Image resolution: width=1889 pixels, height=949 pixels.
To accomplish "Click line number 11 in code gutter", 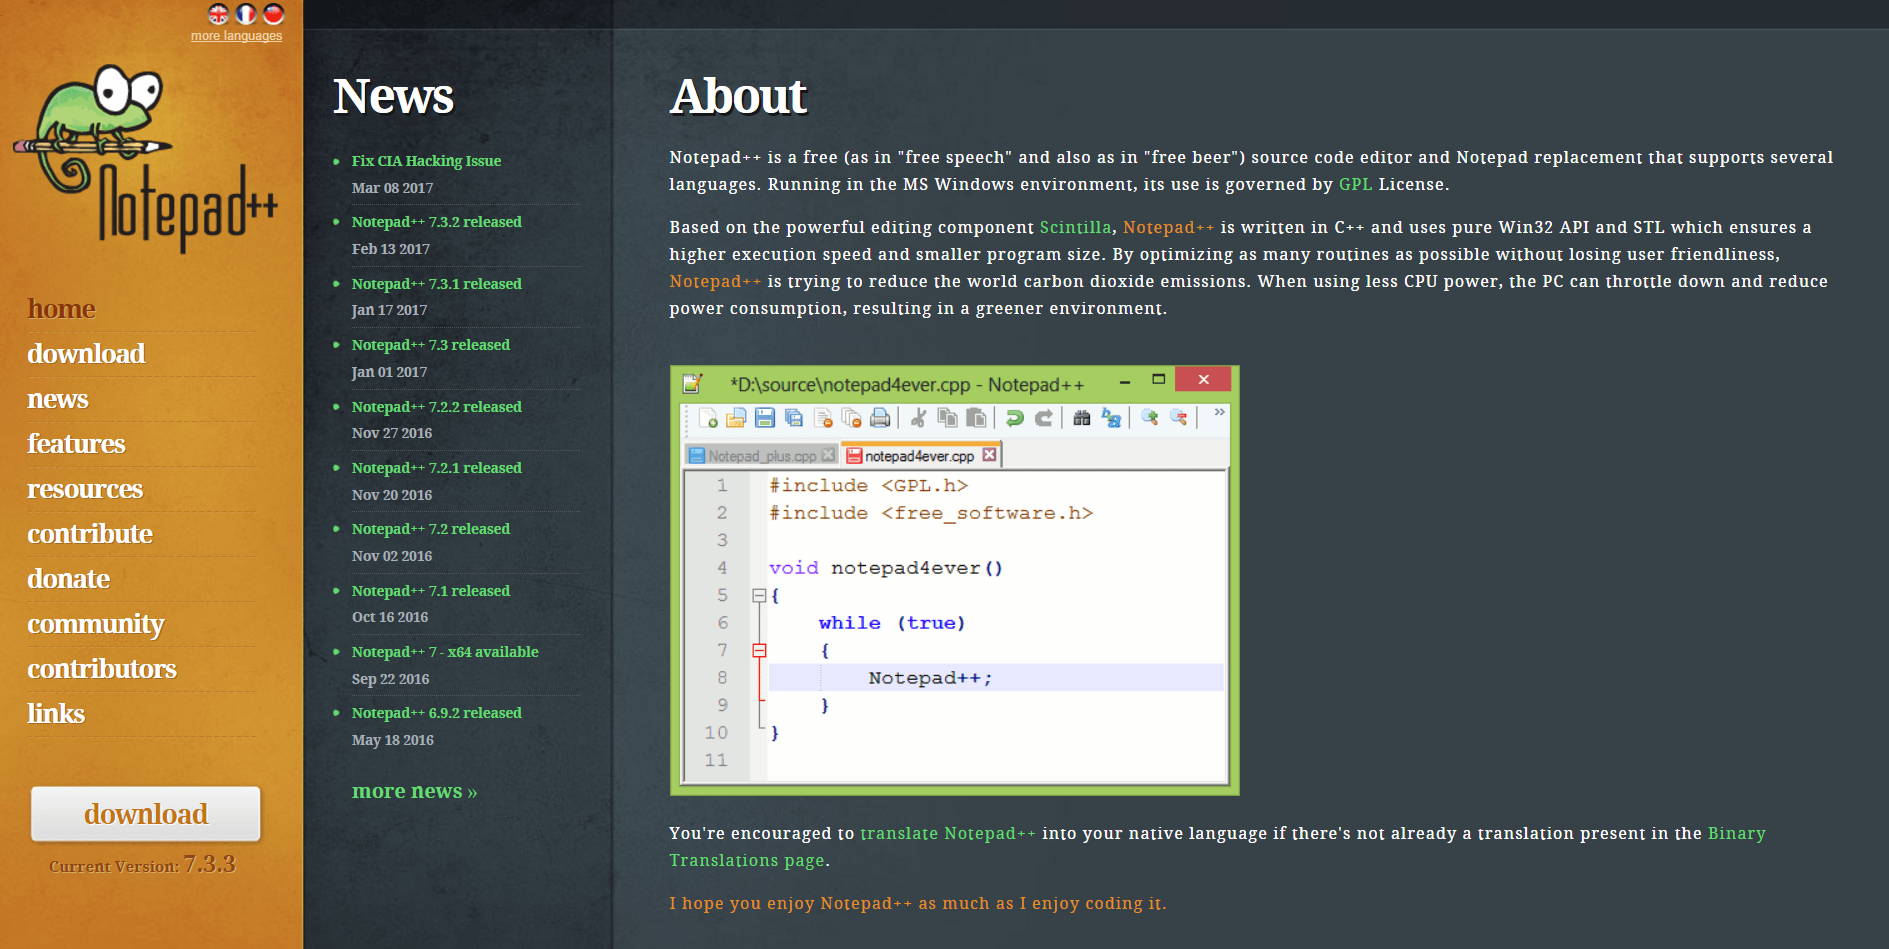I will tap(716, 760).
